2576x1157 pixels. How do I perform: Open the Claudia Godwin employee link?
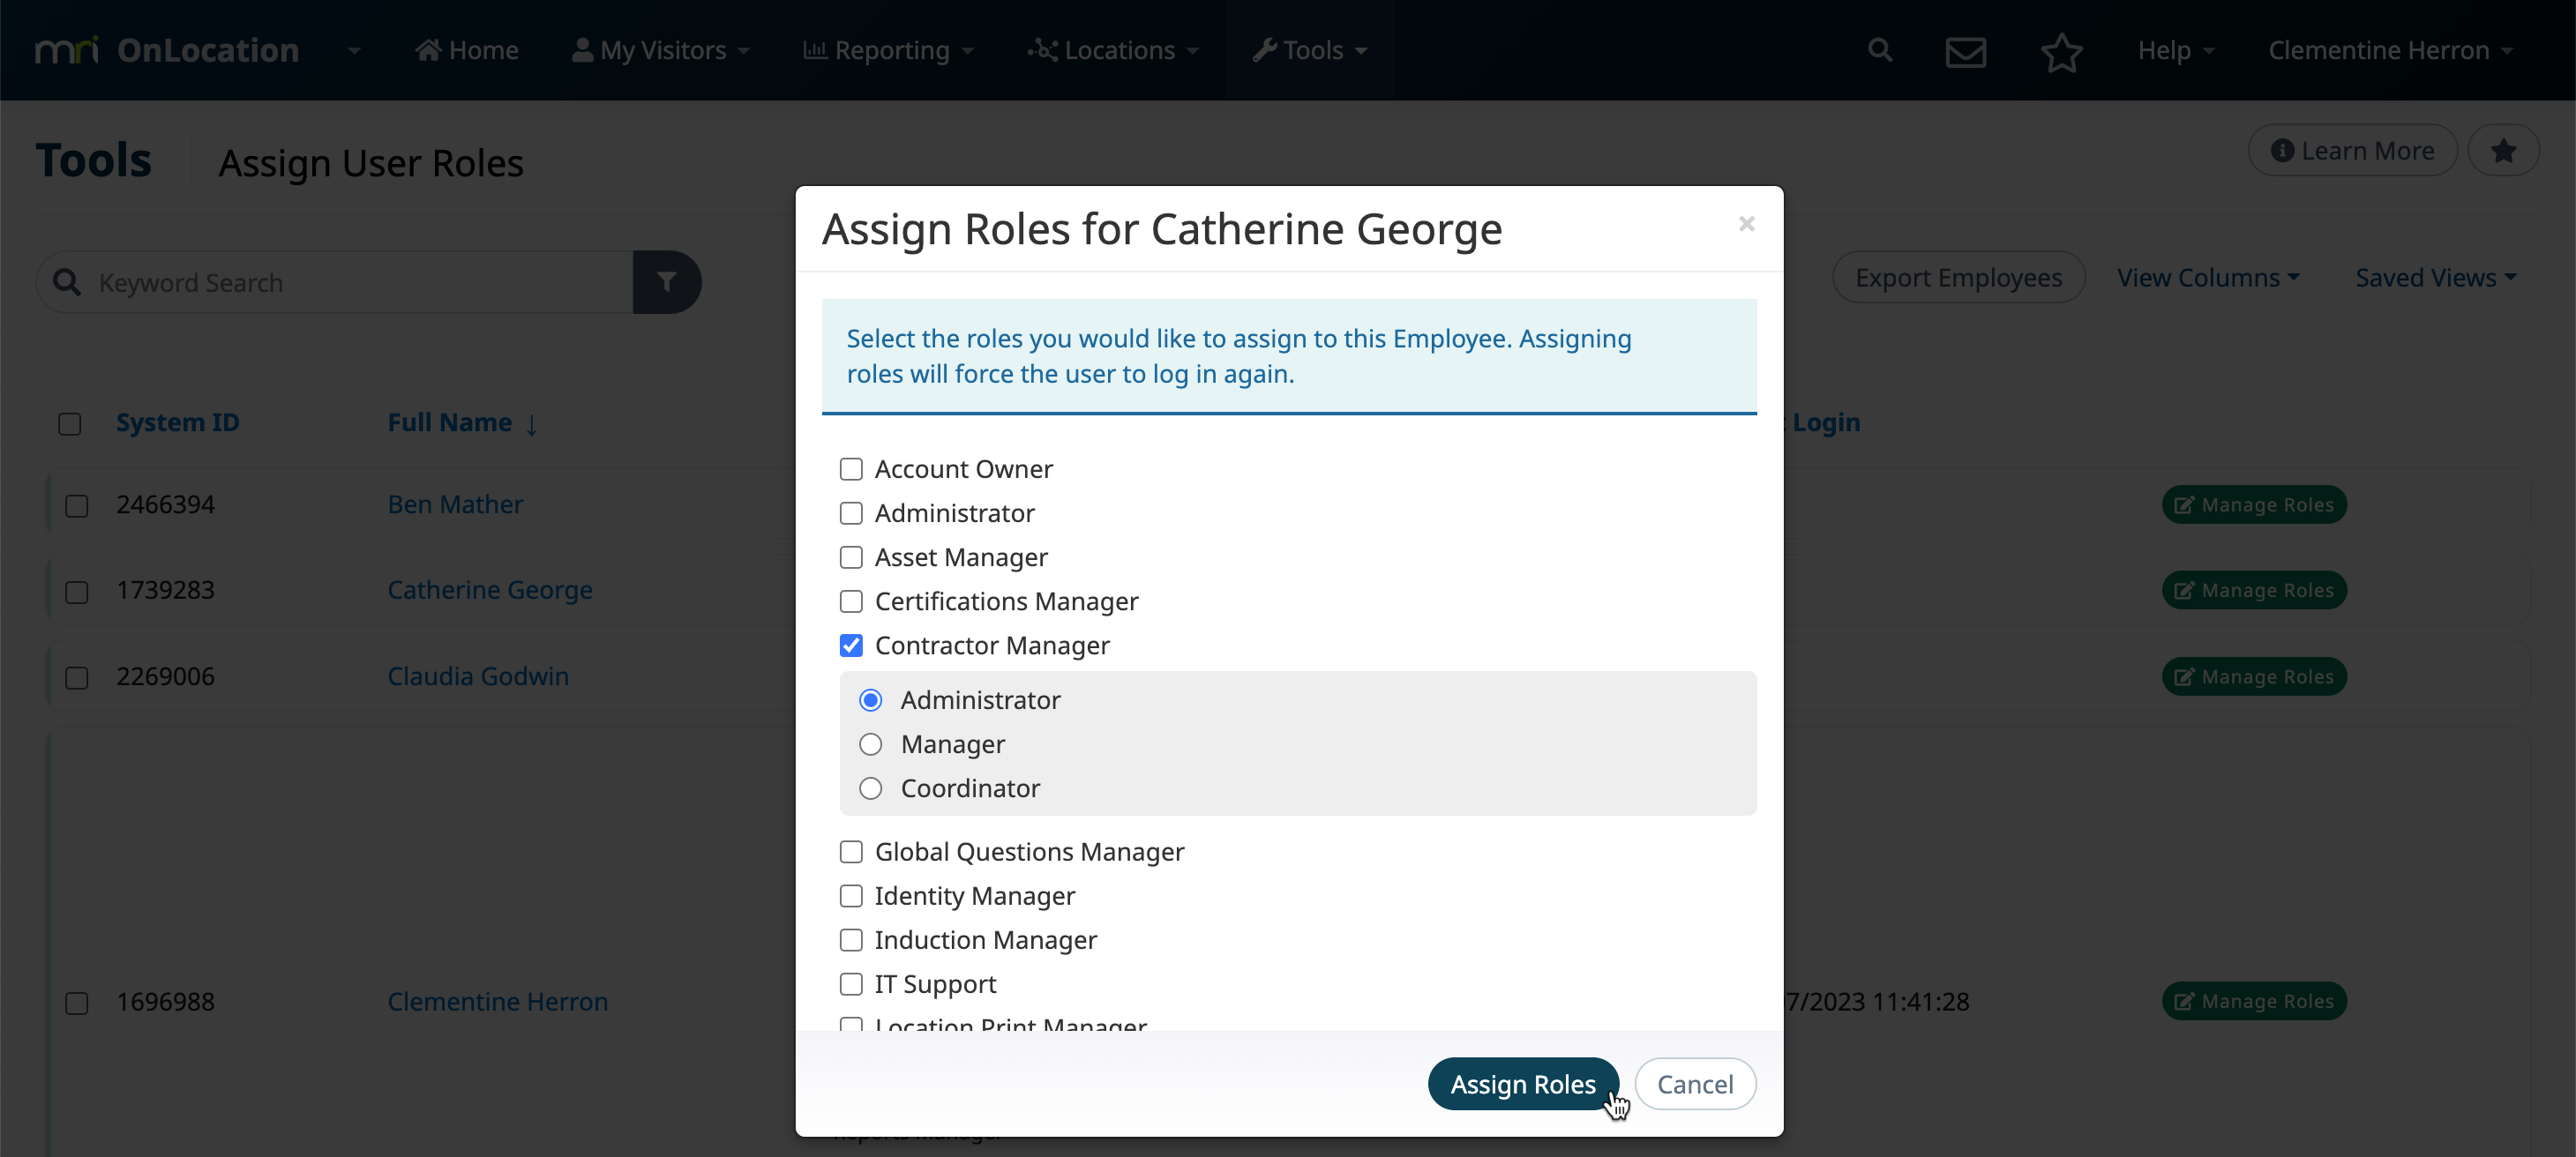pyautogui.click(x=478, y=676)
